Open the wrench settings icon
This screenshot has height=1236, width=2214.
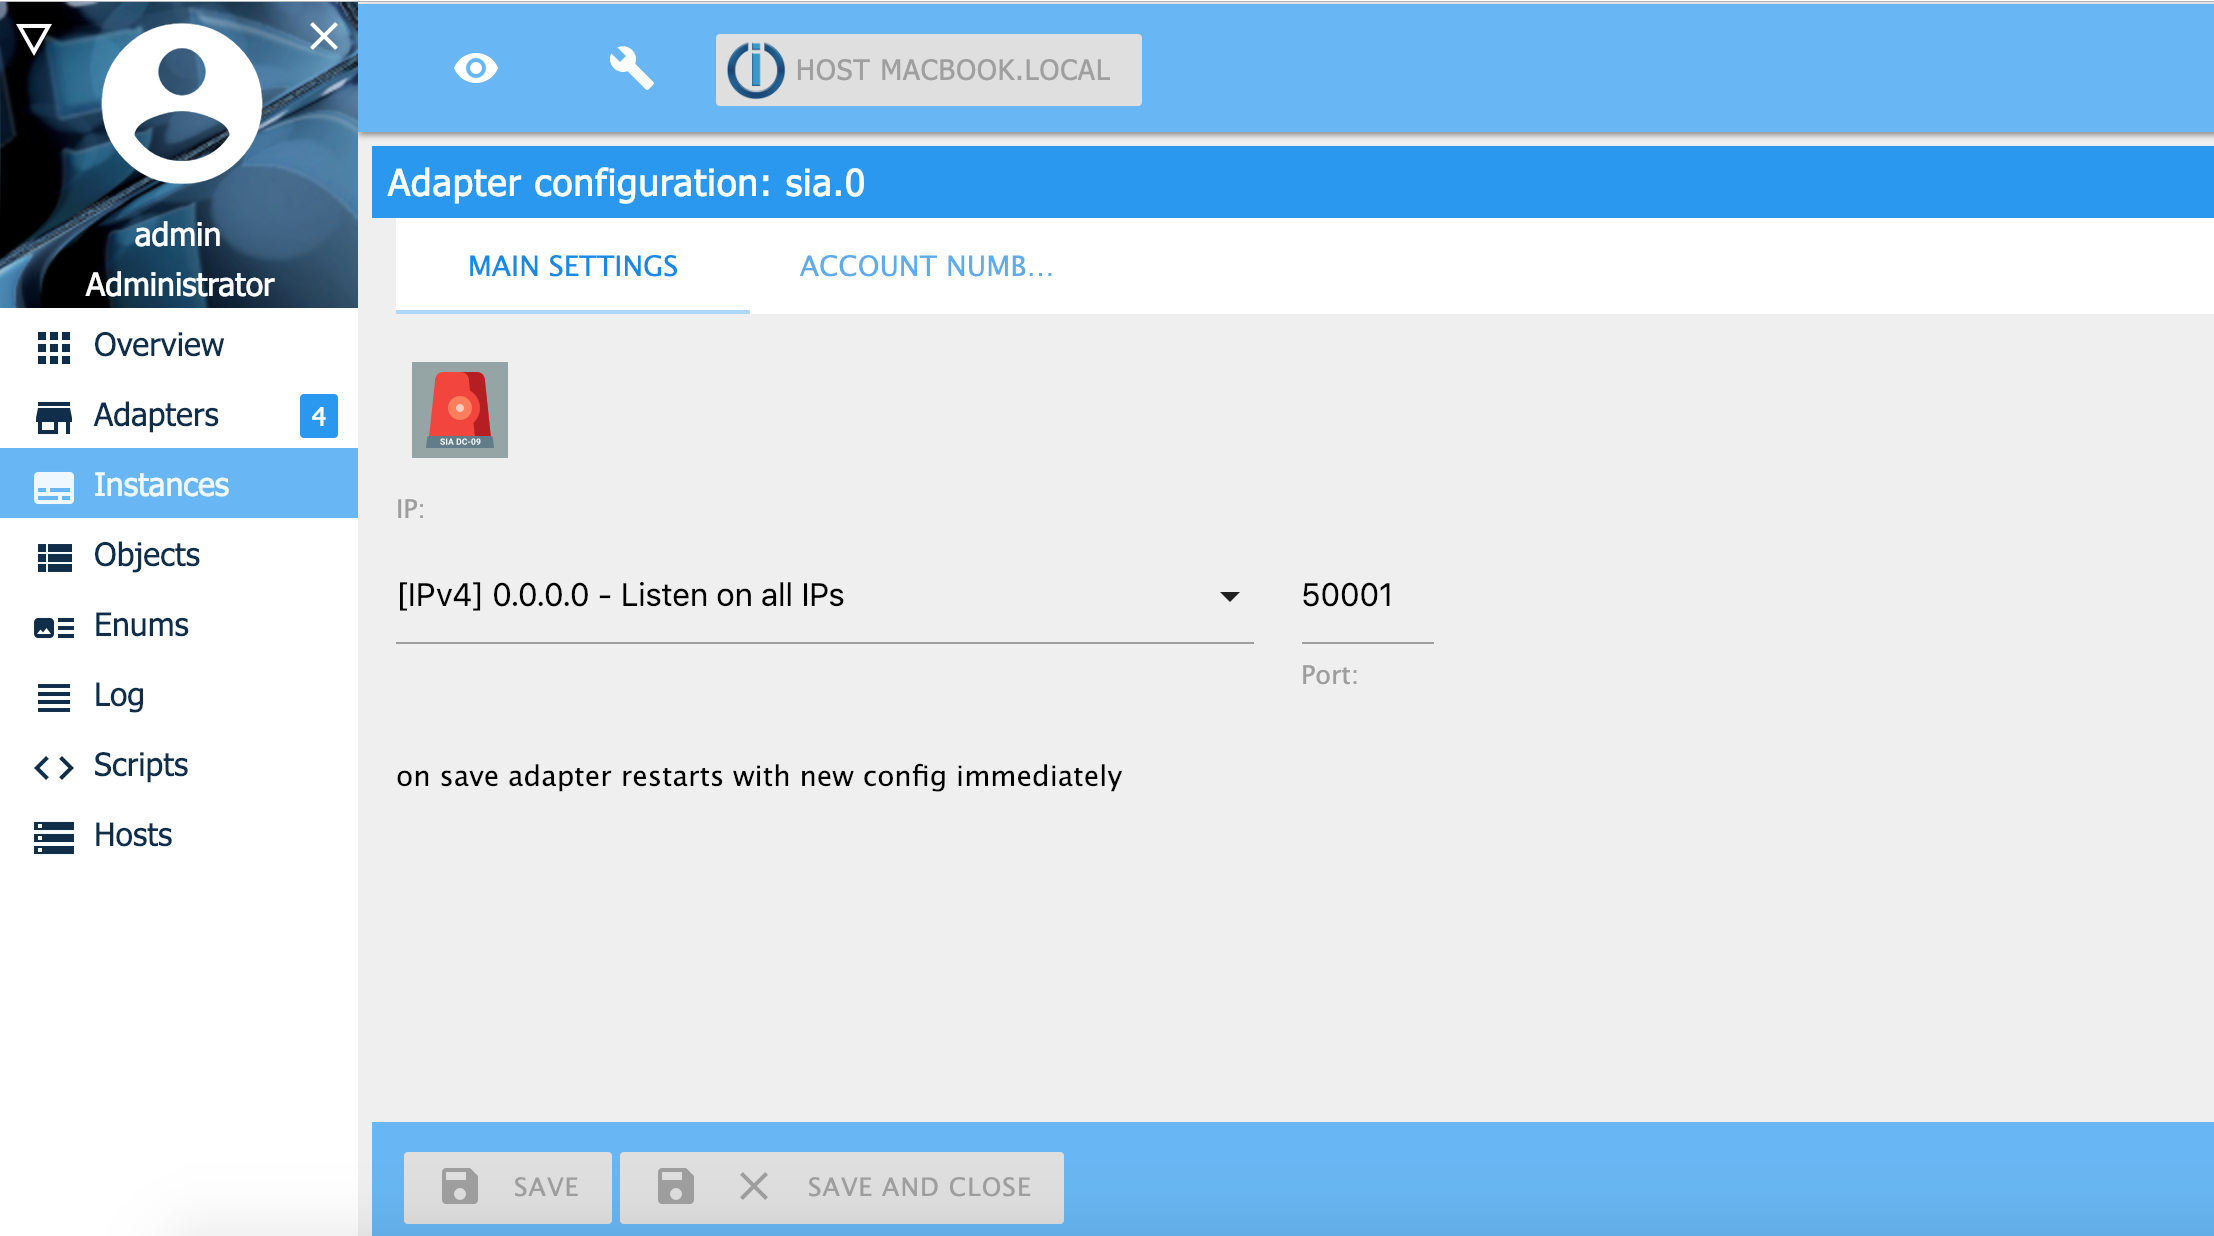pyautogui.click(x=631, y=68)
